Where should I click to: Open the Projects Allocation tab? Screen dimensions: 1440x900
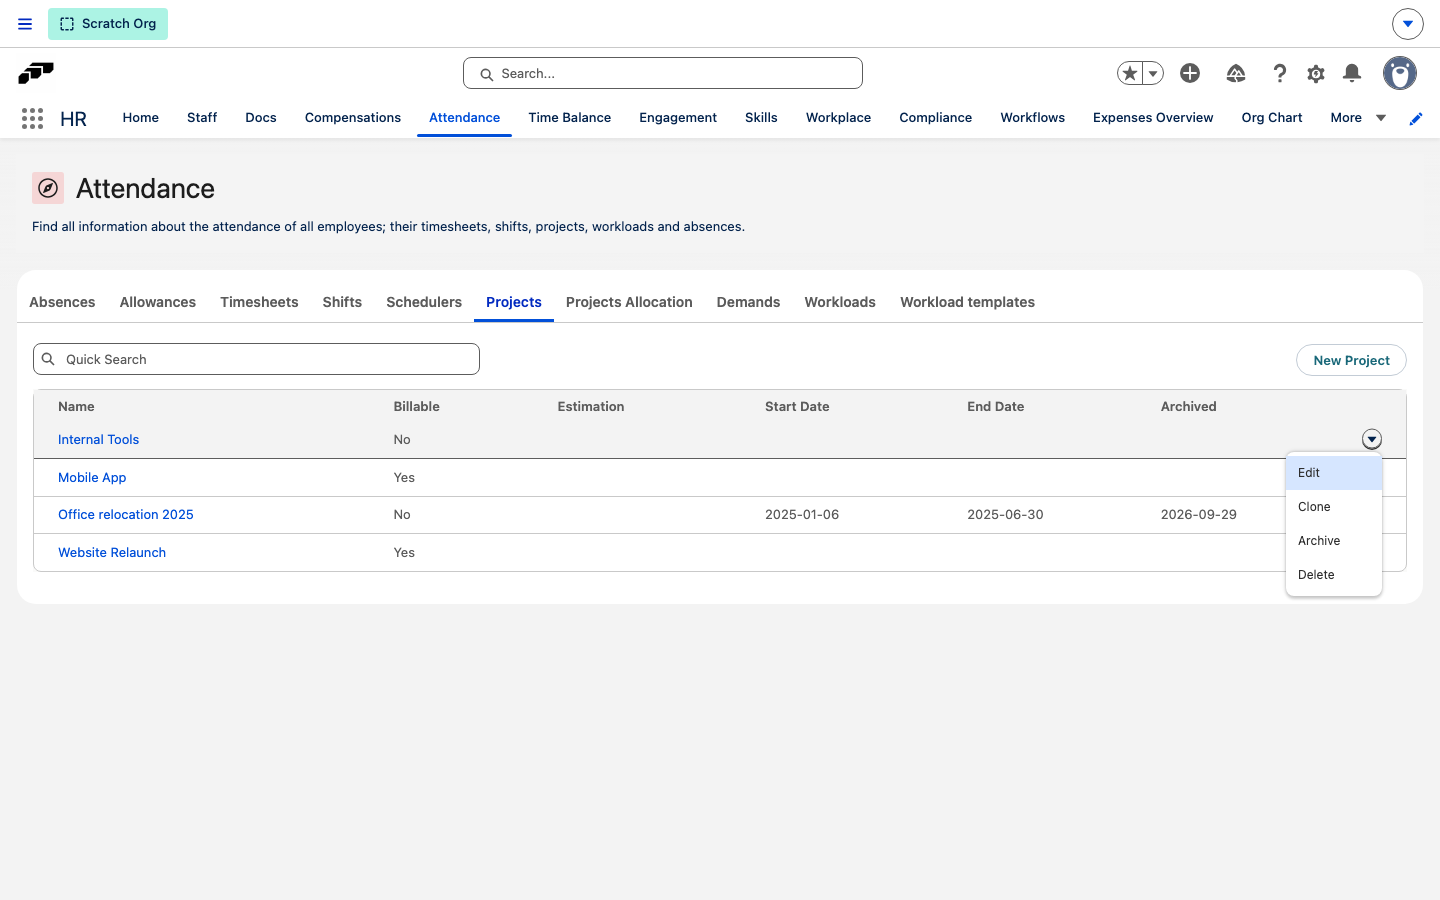[629, 302]
